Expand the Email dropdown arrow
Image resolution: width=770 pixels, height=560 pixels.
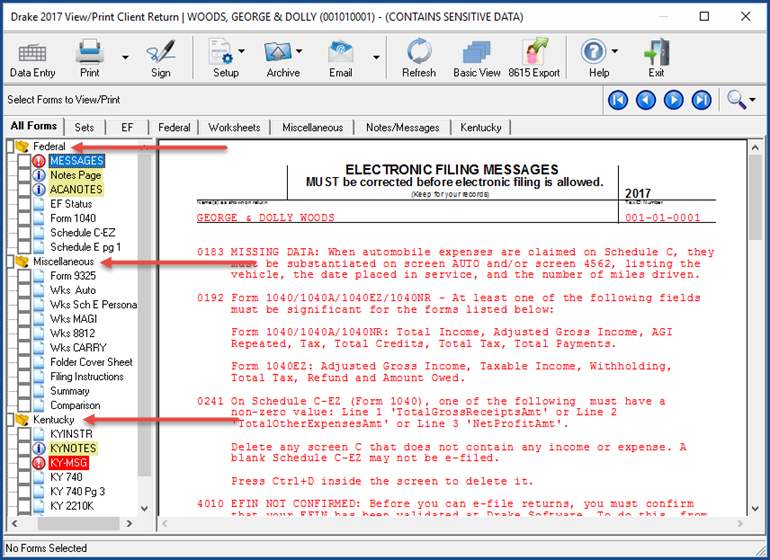[376, 57]
